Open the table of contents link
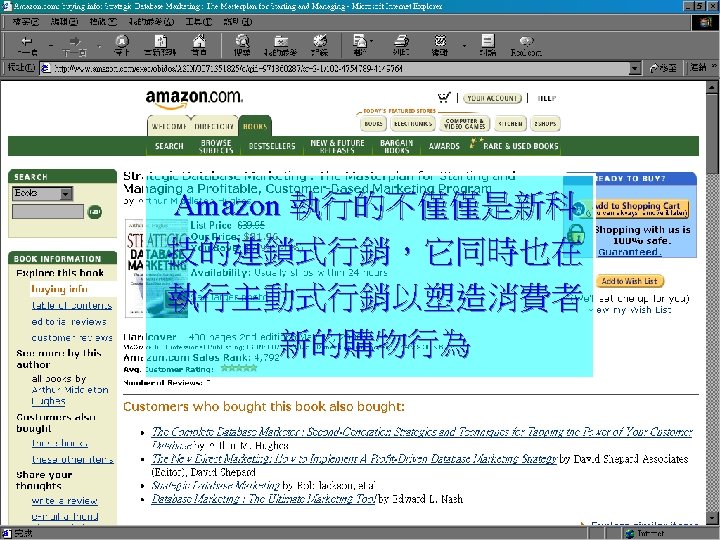 [x=72, y=305]
